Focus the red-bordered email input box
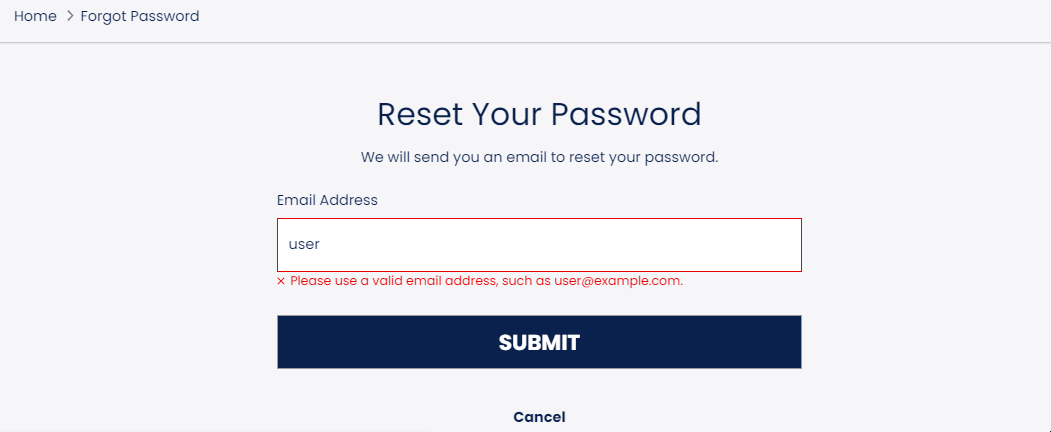 tap(539, 244)
